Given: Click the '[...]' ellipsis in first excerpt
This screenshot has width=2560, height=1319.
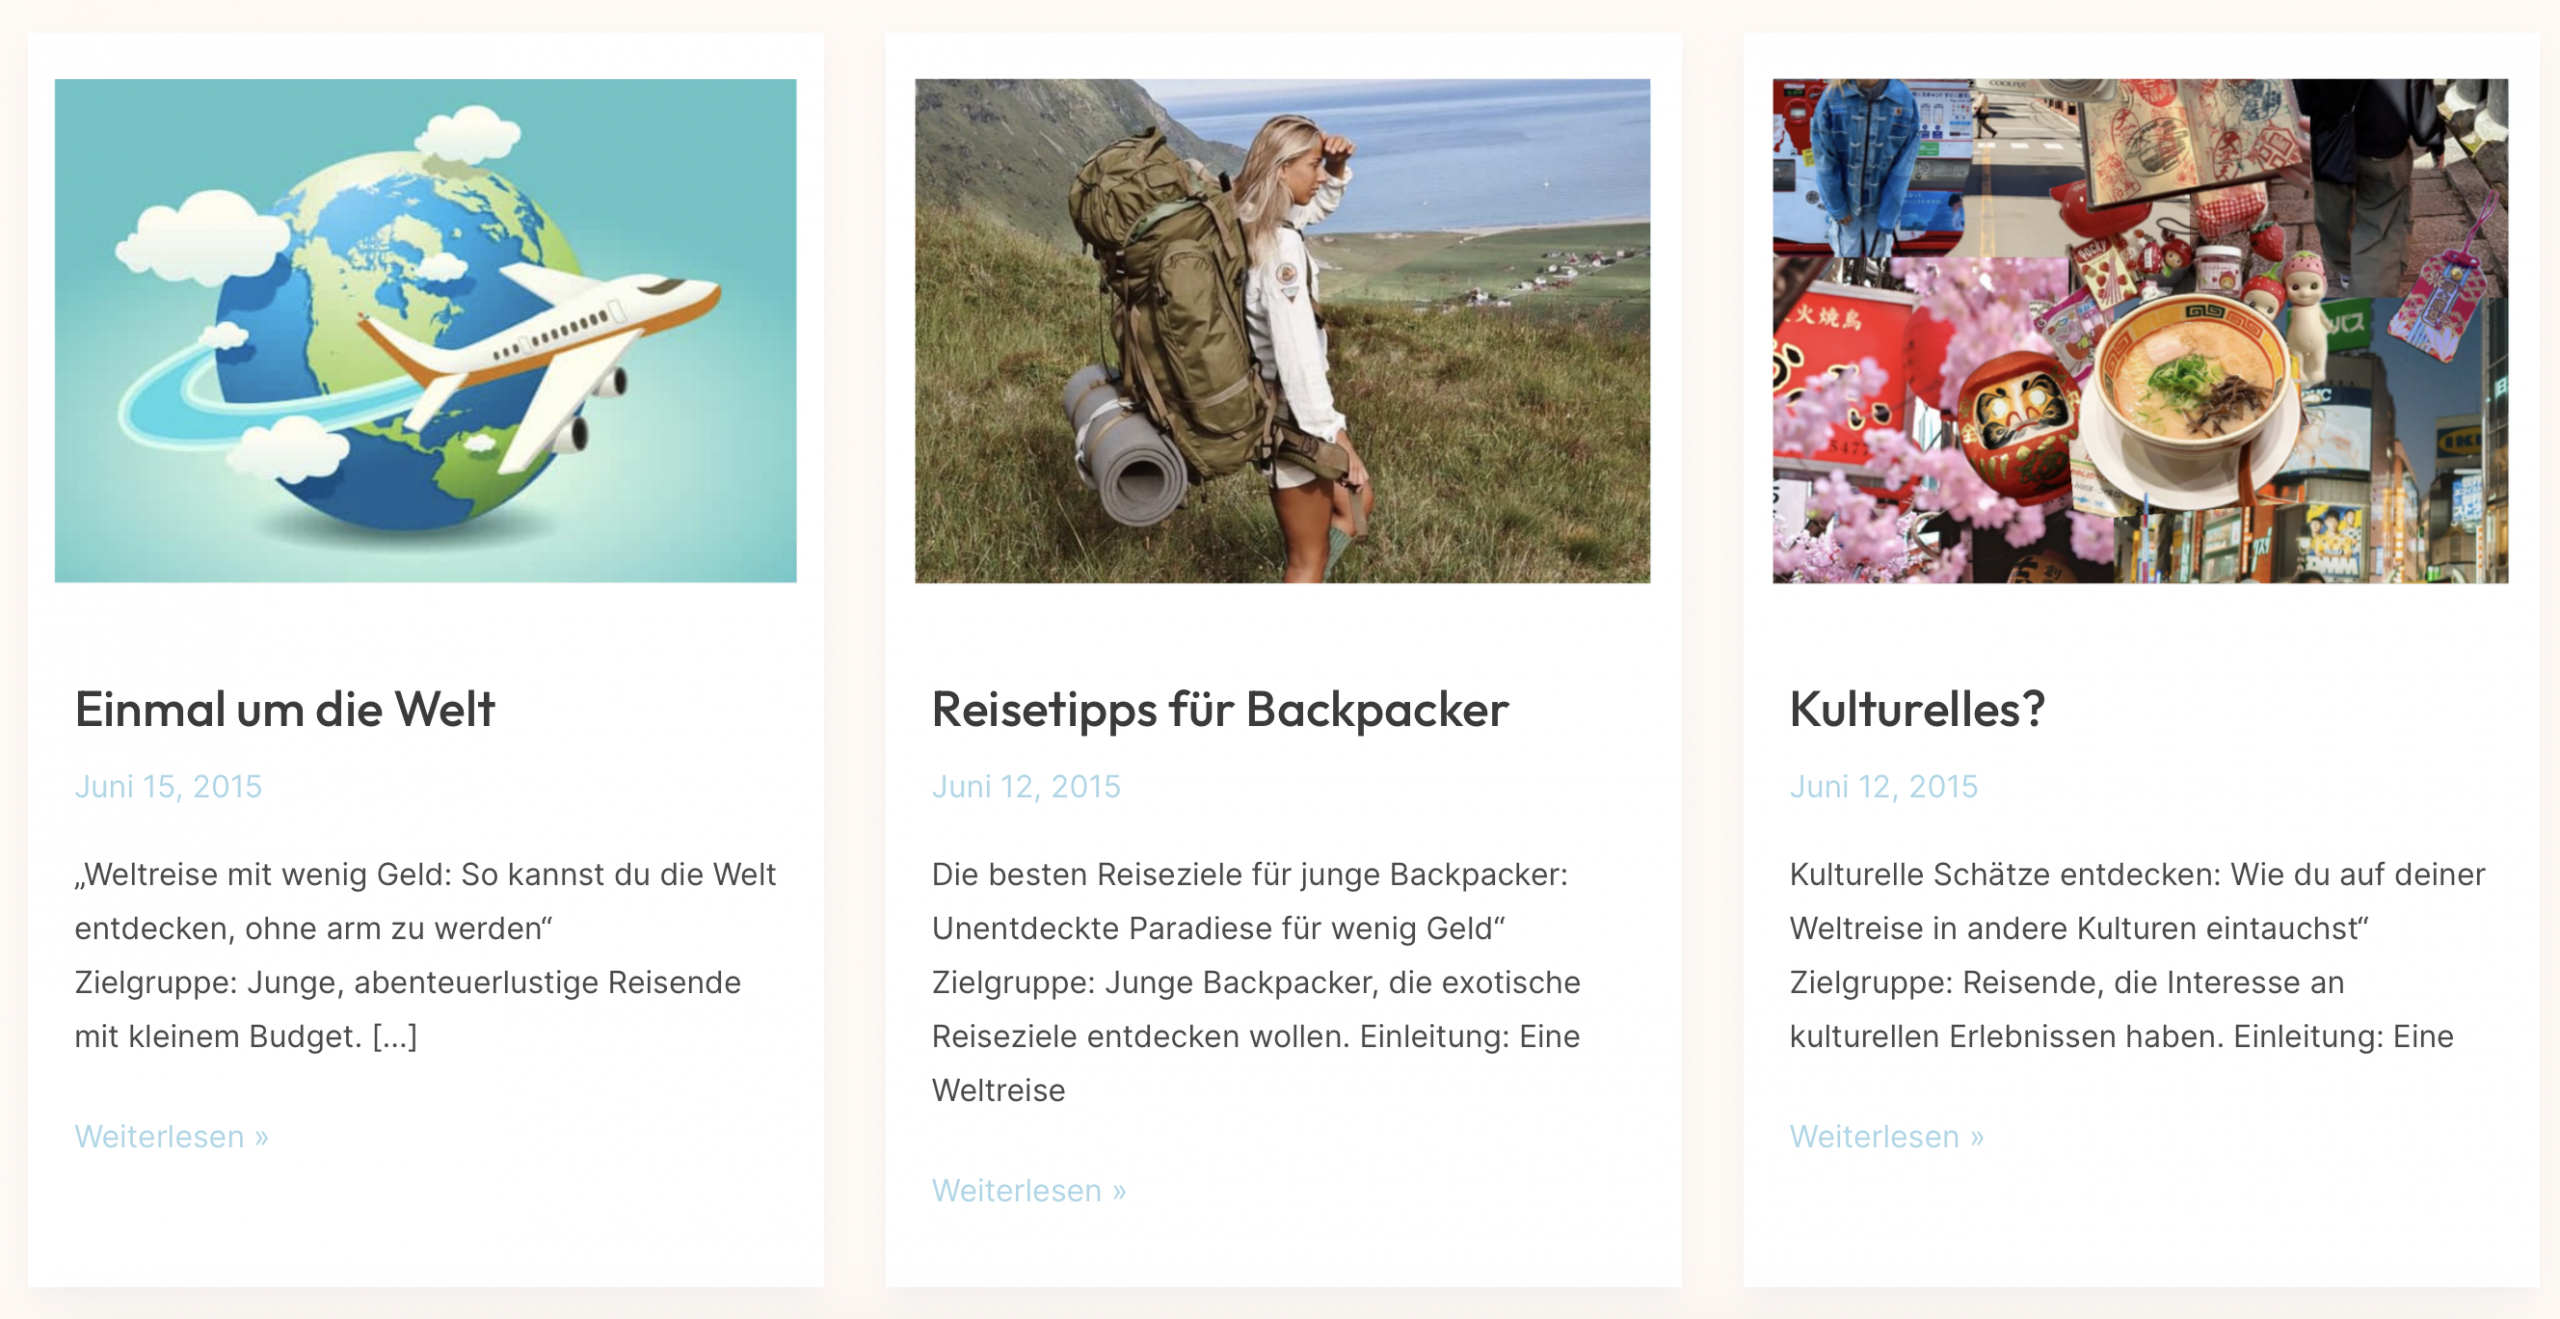Looking at the screenshot, I should 395,1037.
